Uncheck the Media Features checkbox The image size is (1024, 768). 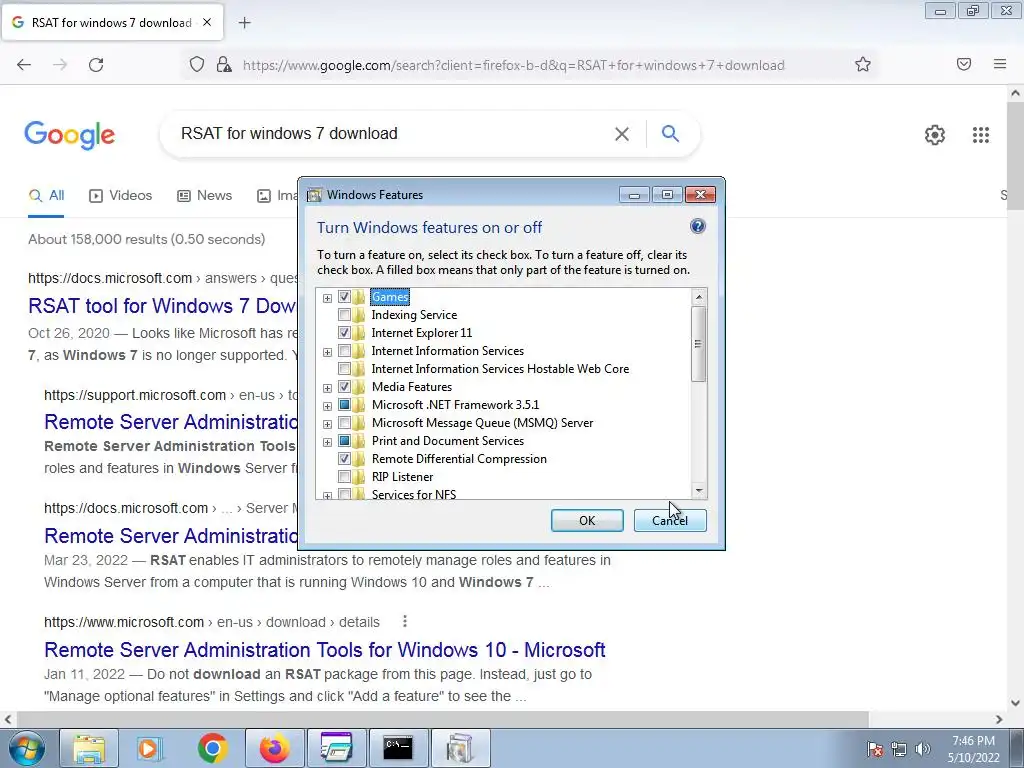344,387
